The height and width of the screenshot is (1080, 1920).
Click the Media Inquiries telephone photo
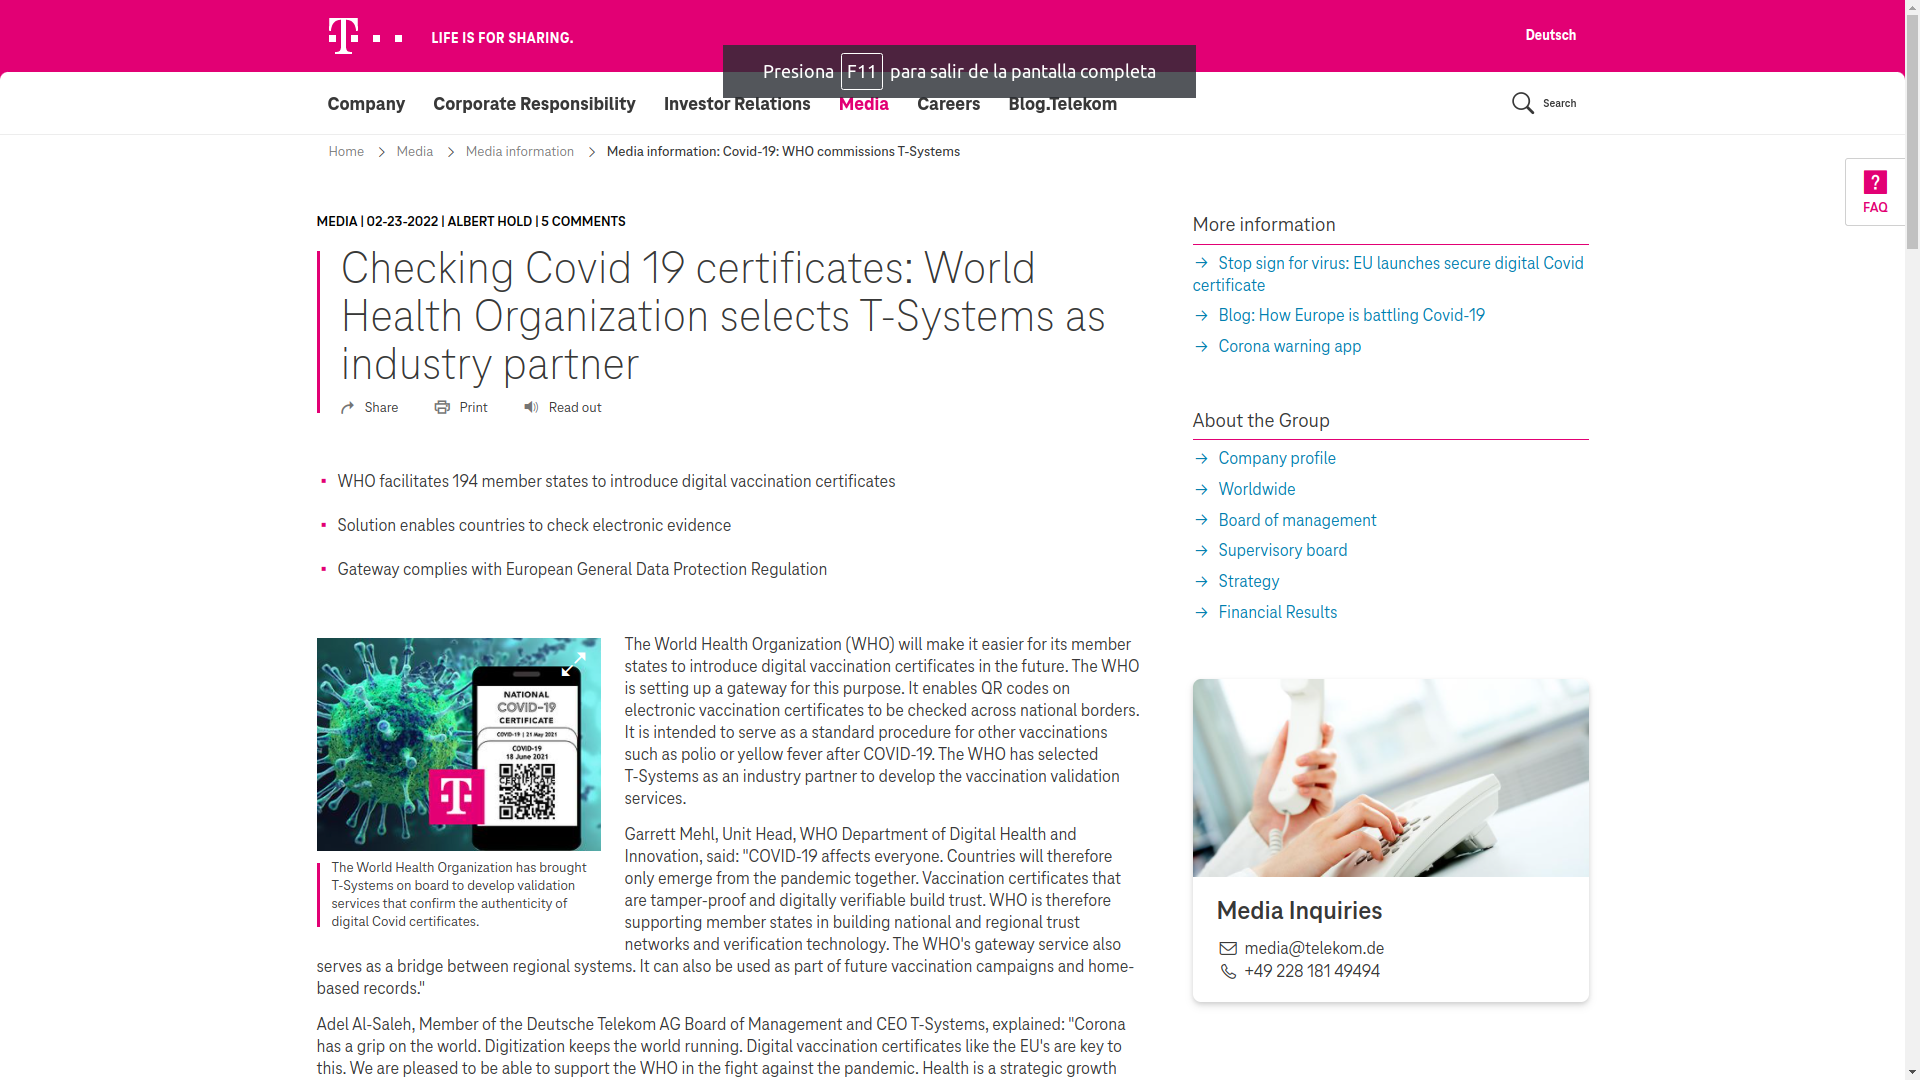[x=1390, y=778]
